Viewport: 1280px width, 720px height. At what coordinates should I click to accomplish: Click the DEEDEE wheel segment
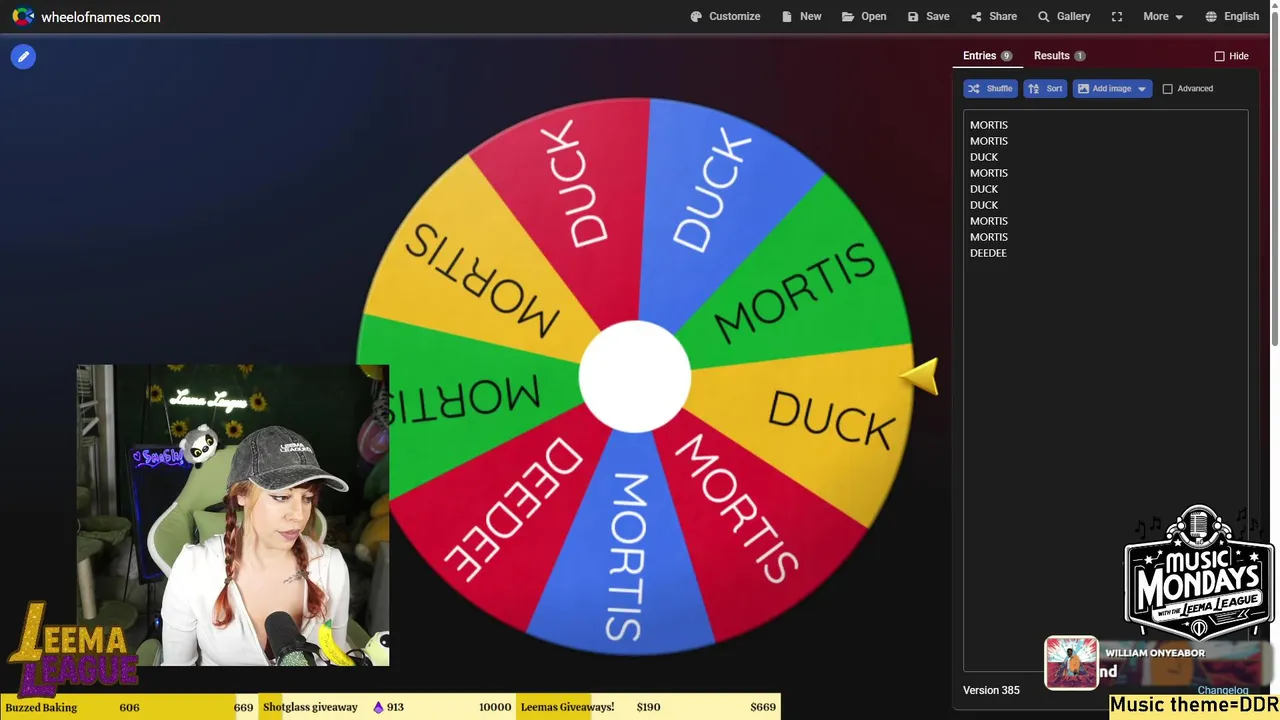click(x=510, y=510)
